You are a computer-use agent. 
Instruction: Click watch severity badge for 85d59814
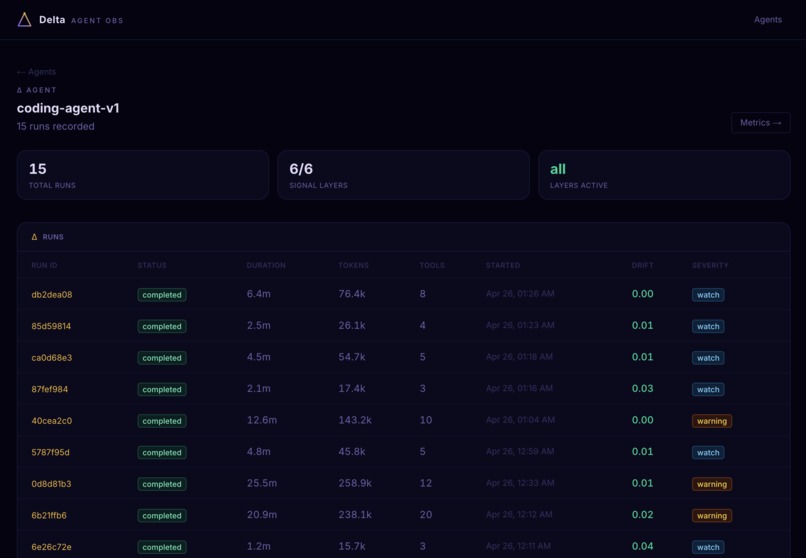click(708, 326)
